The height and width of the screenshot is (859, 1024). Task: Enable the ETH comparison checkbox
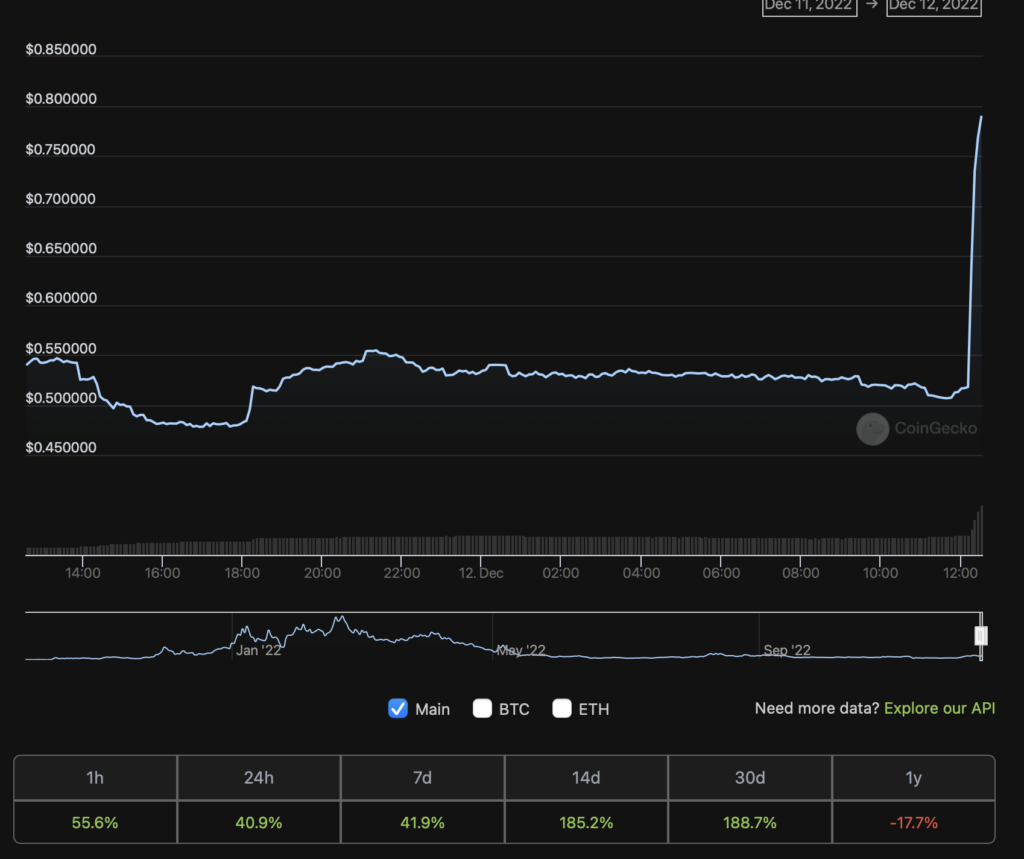click(561, 708)
